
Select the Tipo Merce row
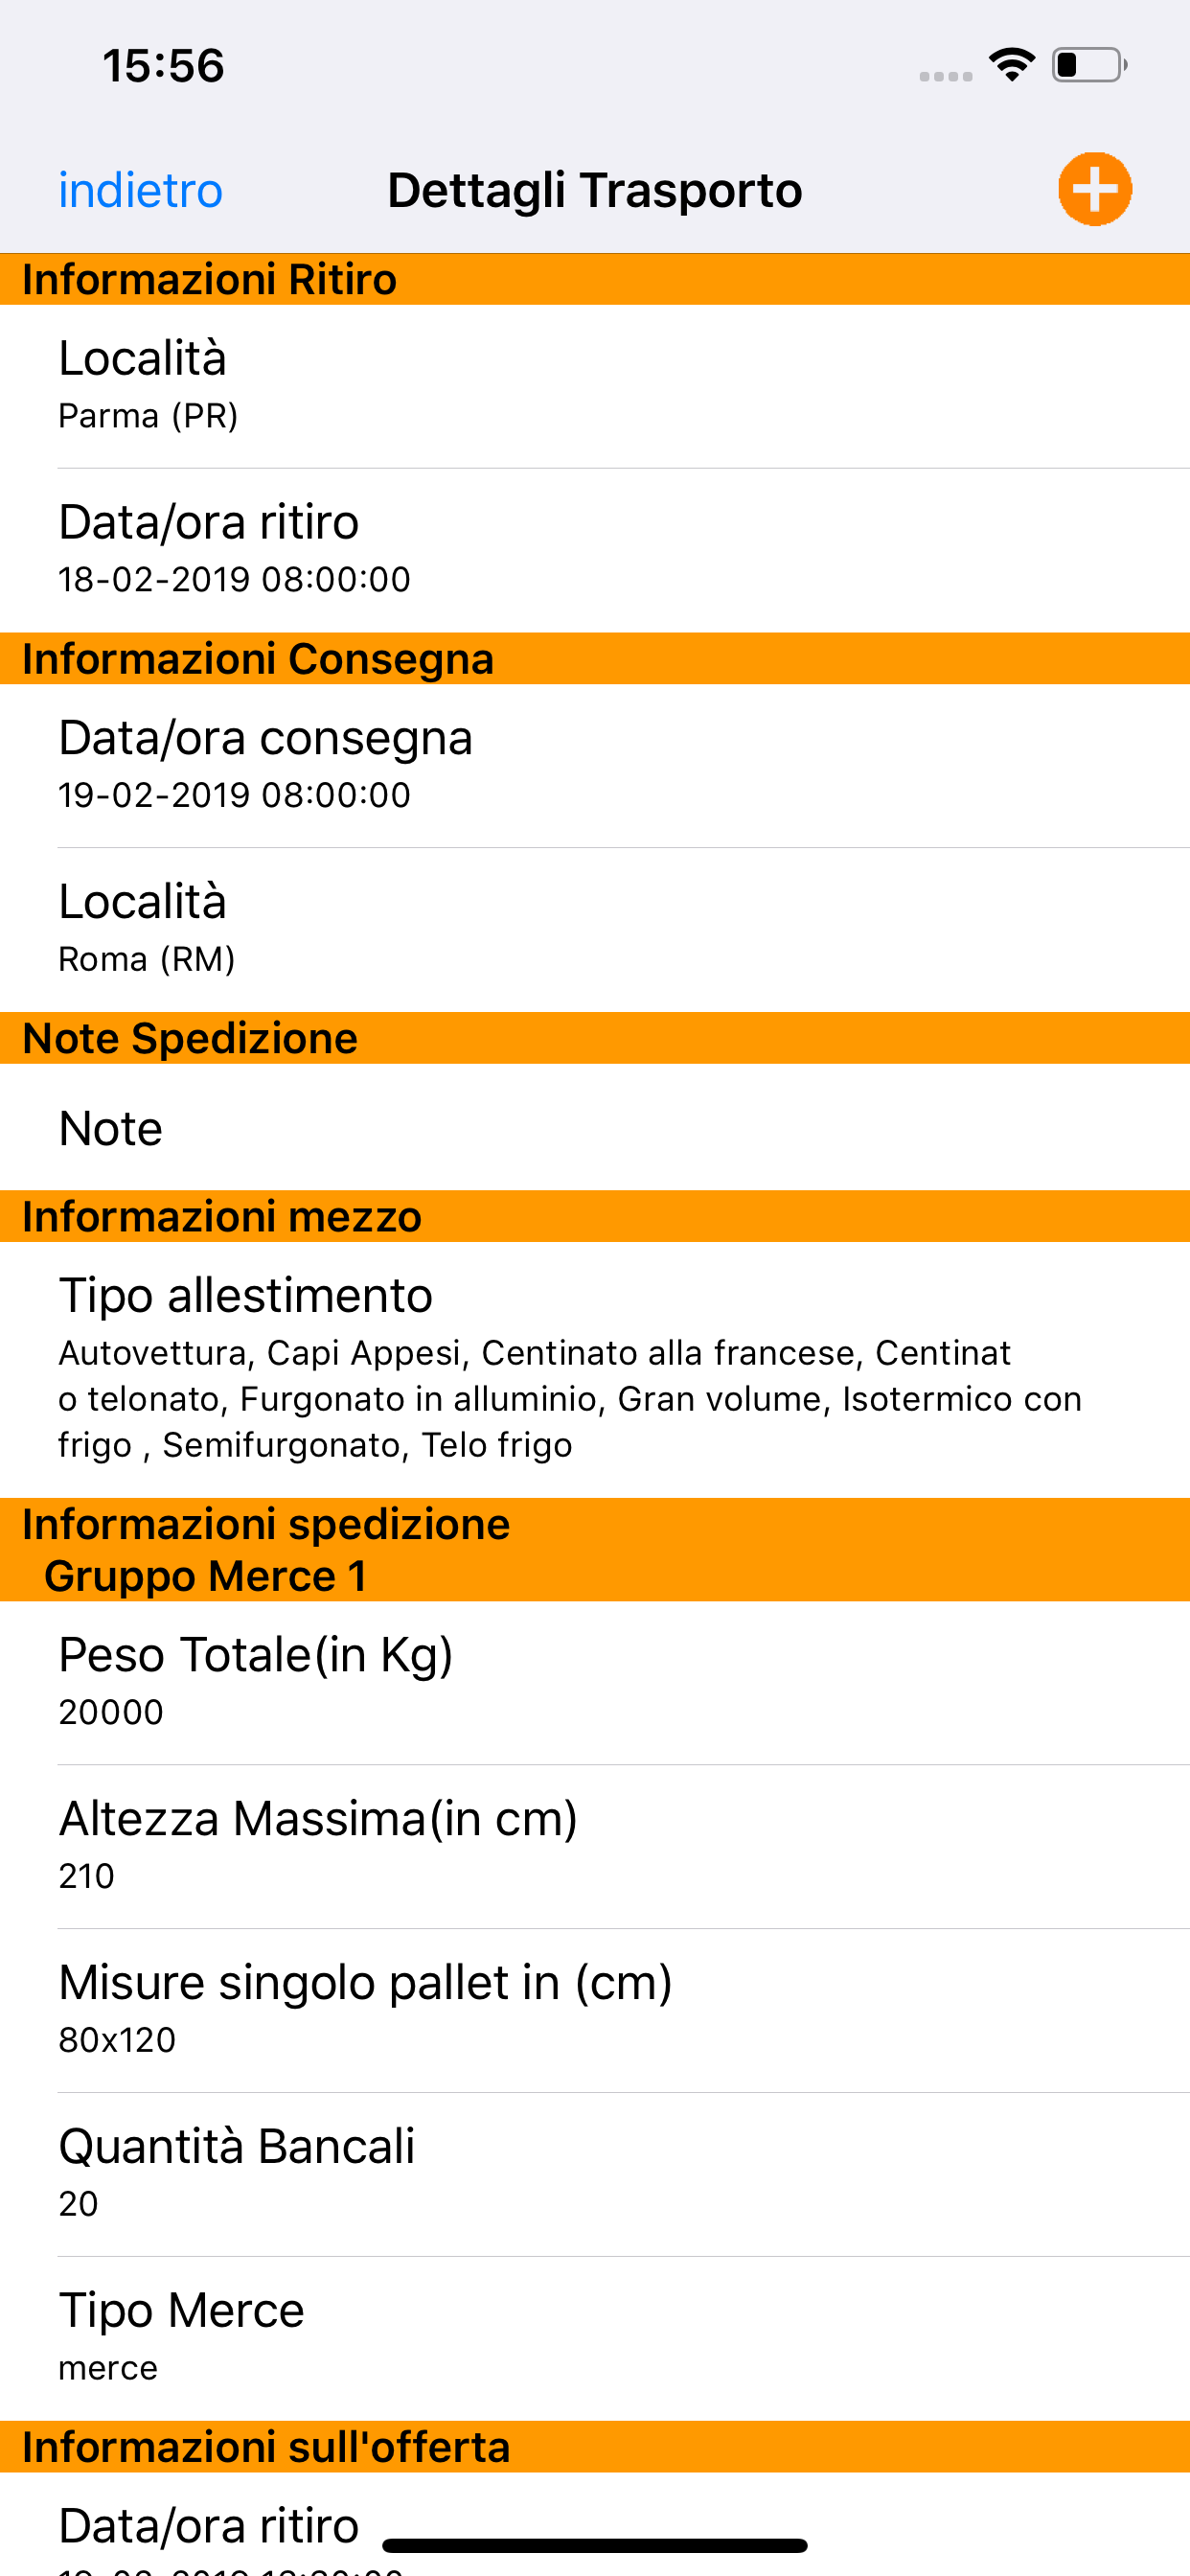click(x=595, y=2338)
